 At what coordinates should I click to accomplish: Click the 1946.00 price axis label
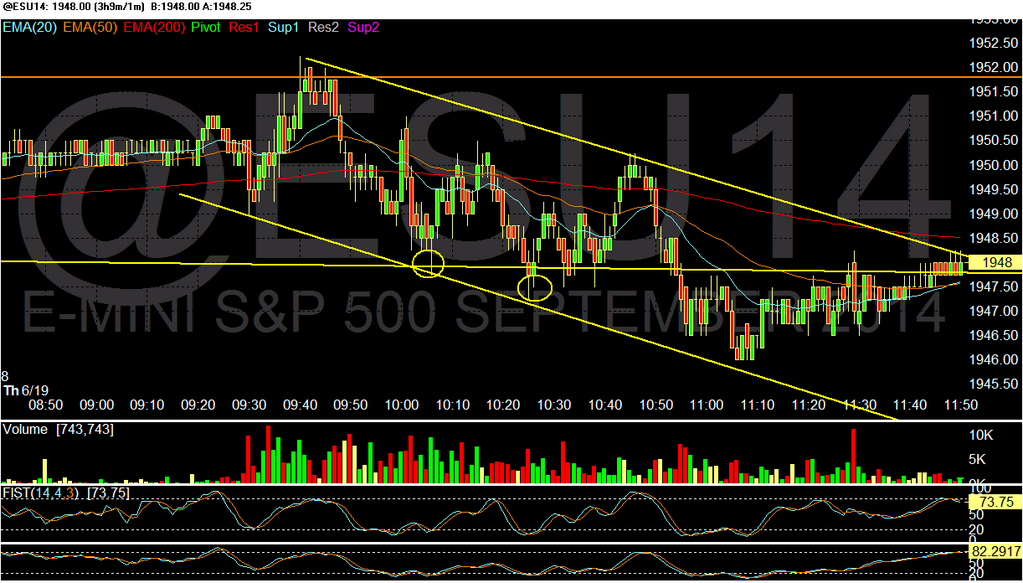click(x=994, y=359)
